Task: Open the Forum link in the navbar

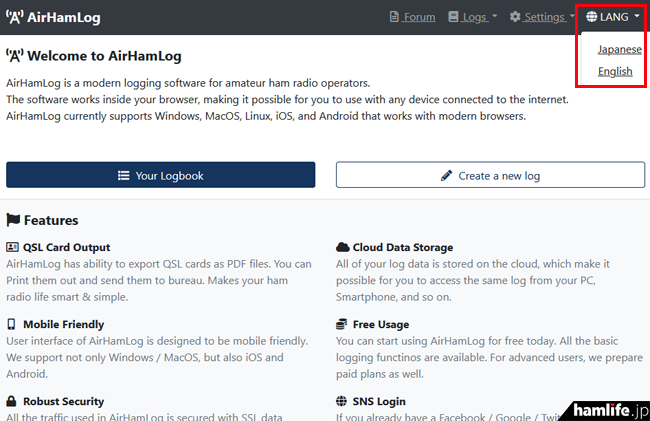Action: (x=411, y=17)
